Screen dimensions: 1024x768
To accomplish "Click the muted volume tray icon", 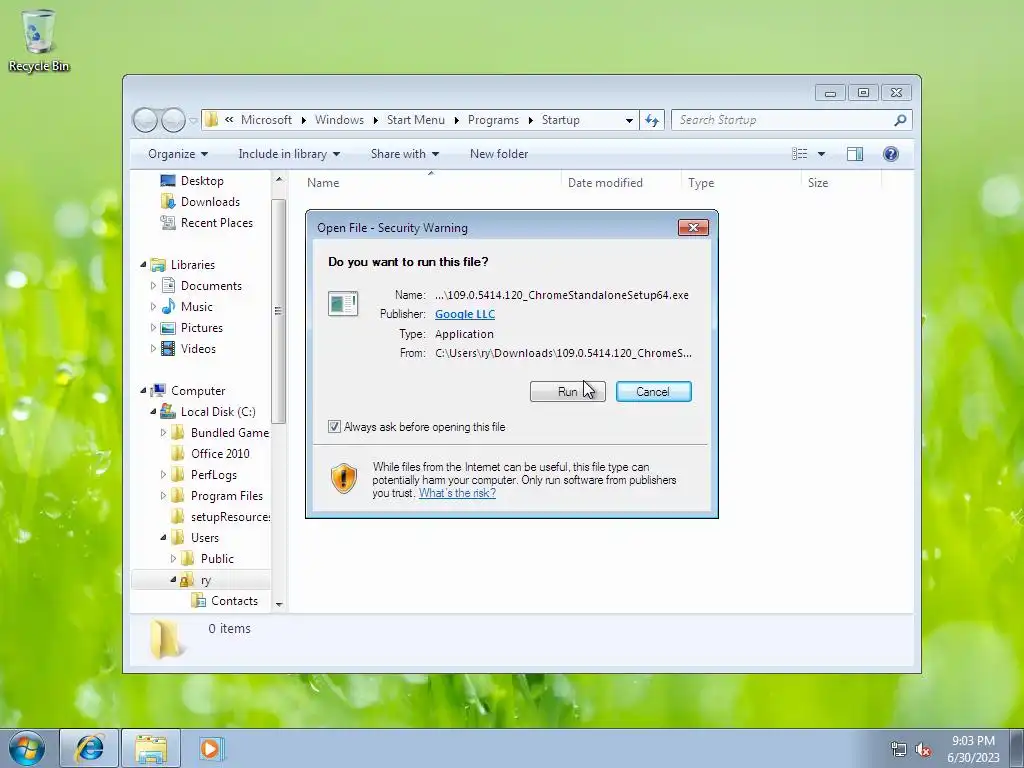I will [x=923, y=750].
